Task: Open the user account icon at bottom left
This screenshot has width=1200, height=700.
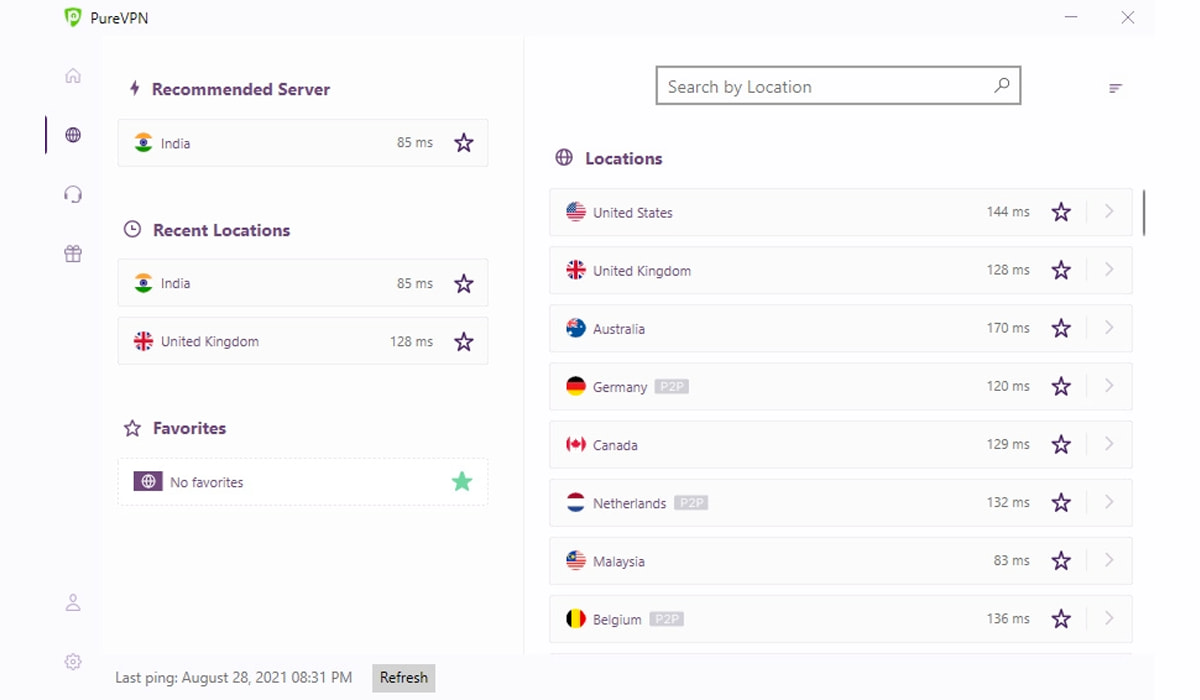Action: [x=72, y=602]
